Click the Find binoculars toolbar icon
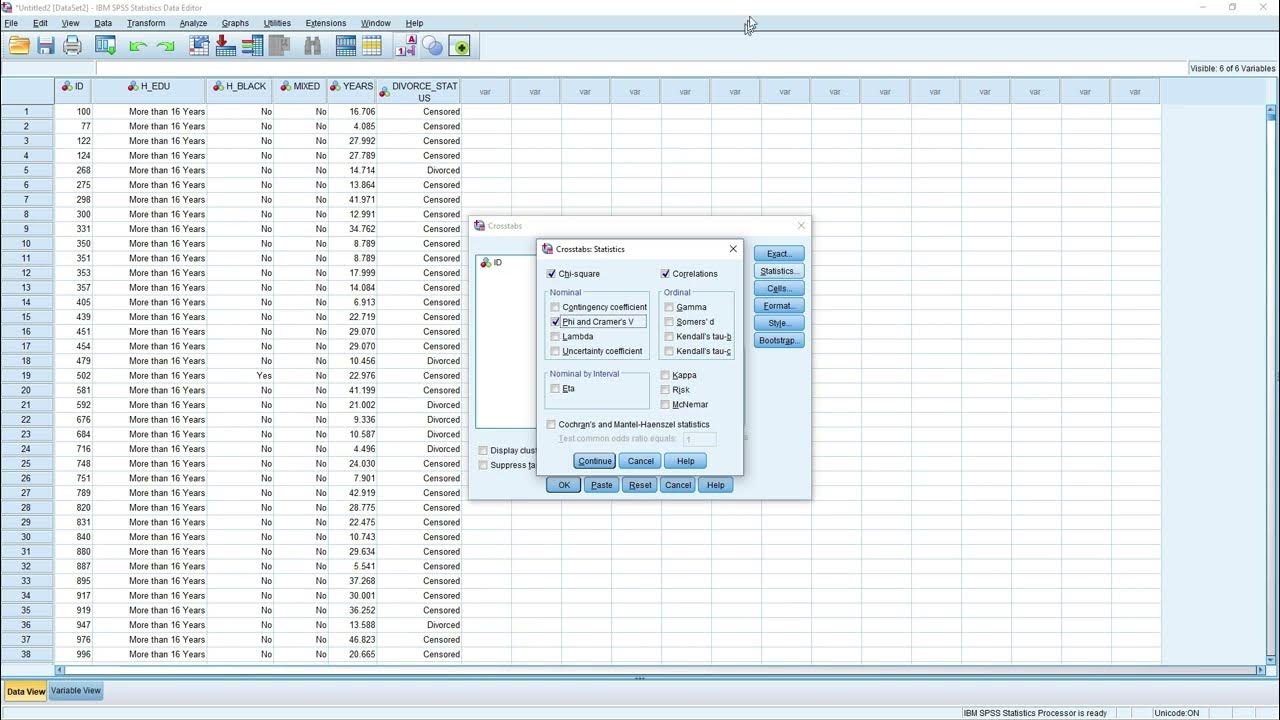 312,45
